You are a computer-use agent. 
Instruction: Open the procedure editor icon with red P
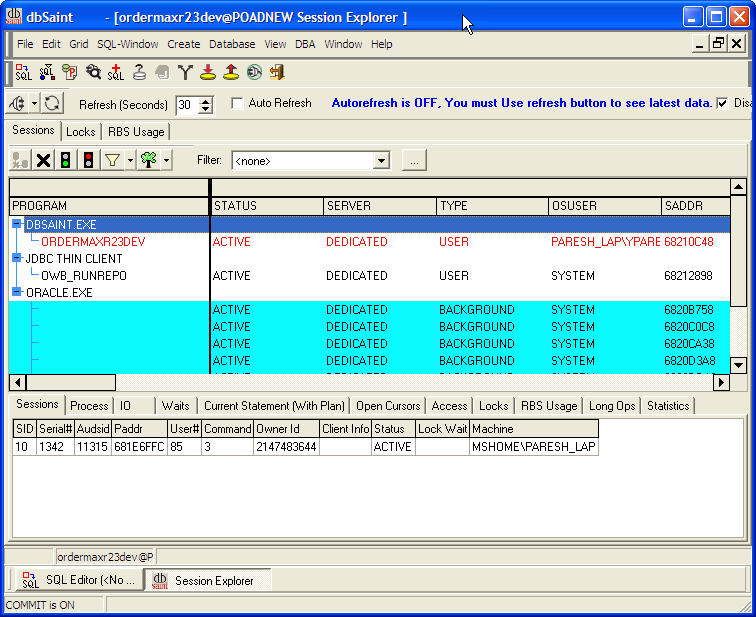pos(70,73)
